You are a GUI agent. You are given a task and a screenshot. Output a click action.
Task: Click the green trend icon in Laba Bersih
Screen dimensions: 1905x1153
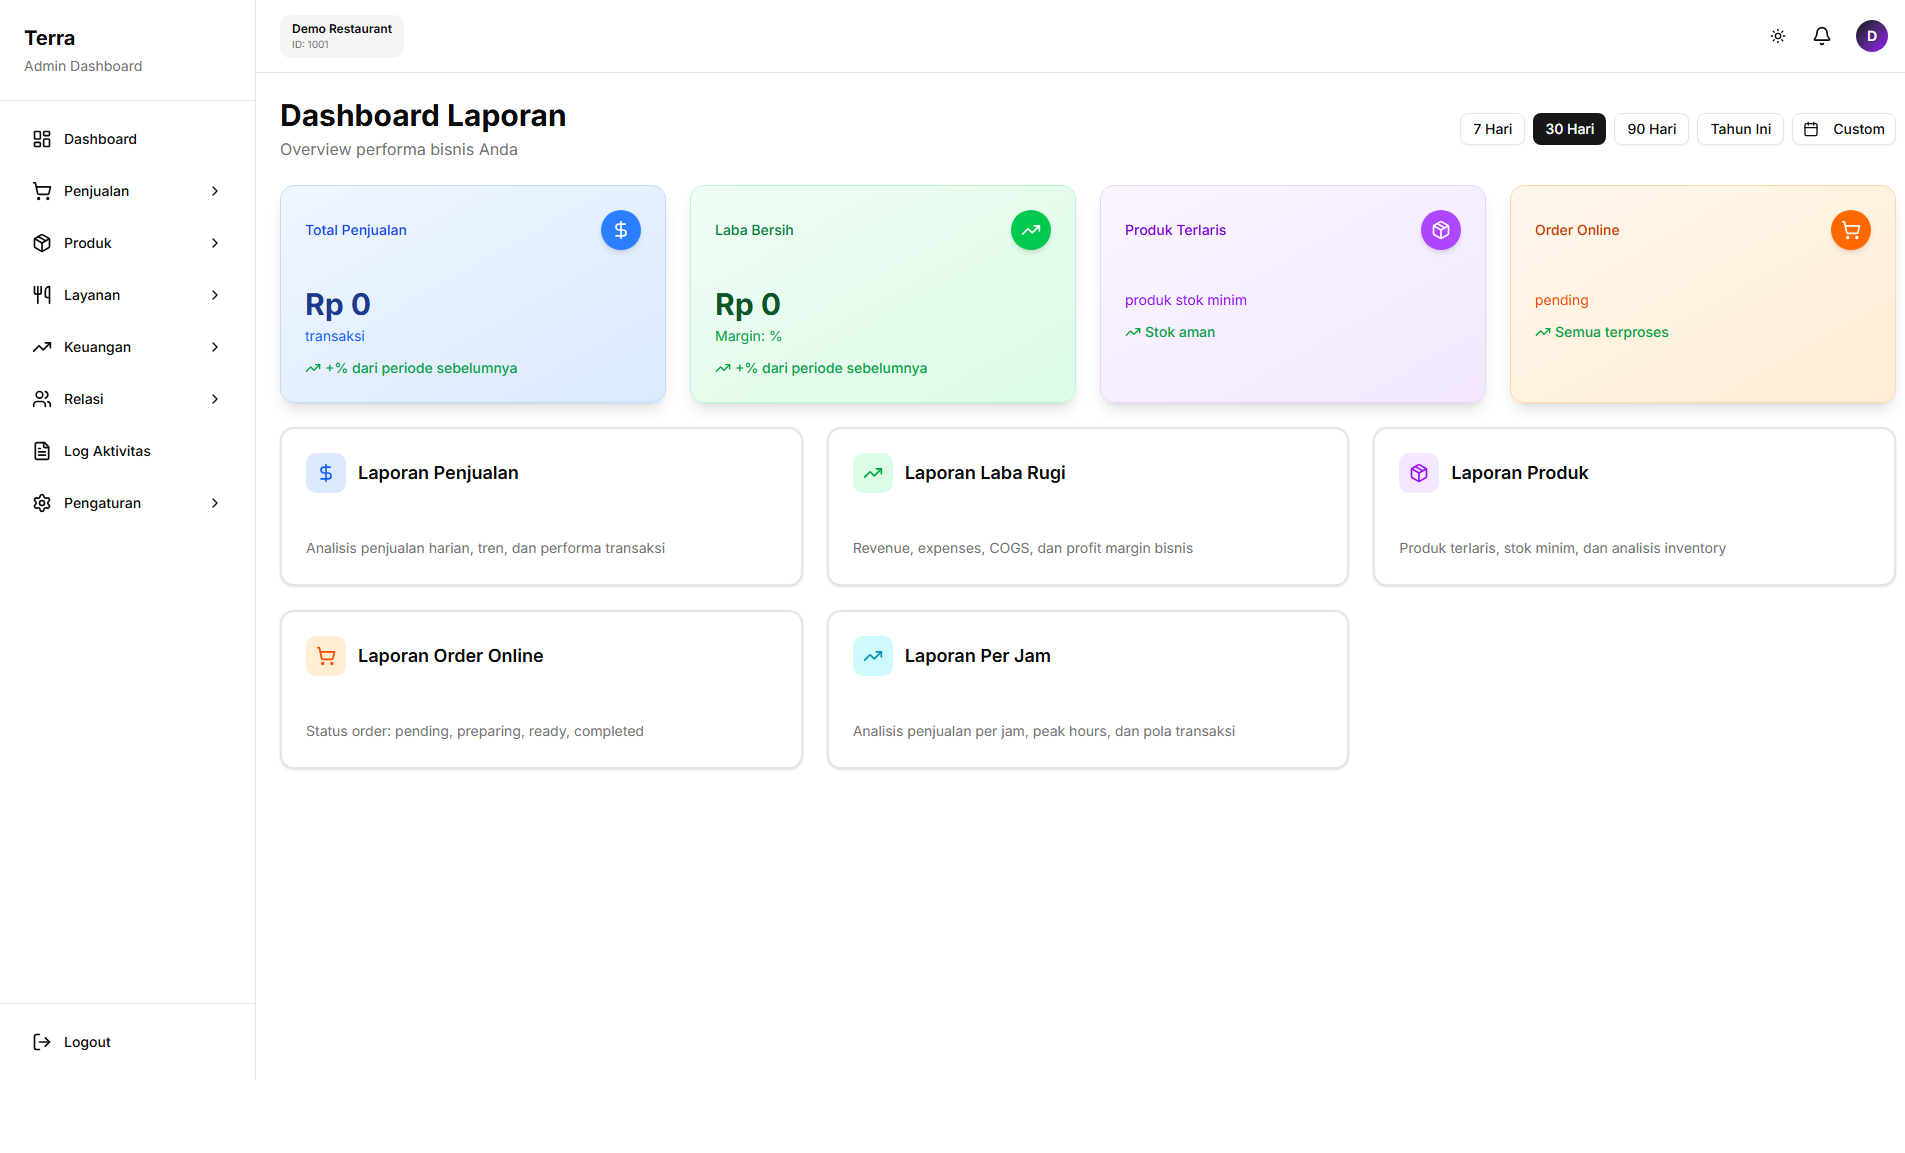click(1030, 230)
